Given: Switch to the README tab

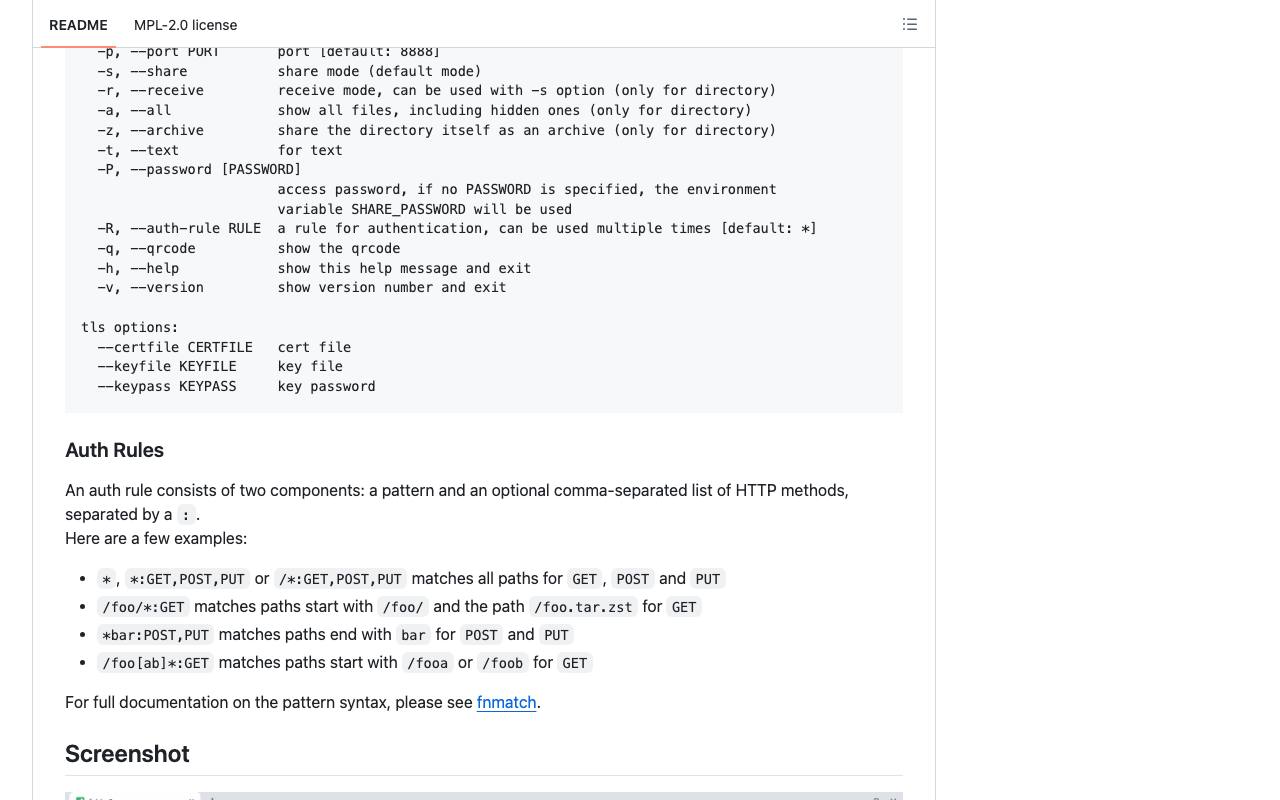Looking at the screenshot, I should pos(78,25).
